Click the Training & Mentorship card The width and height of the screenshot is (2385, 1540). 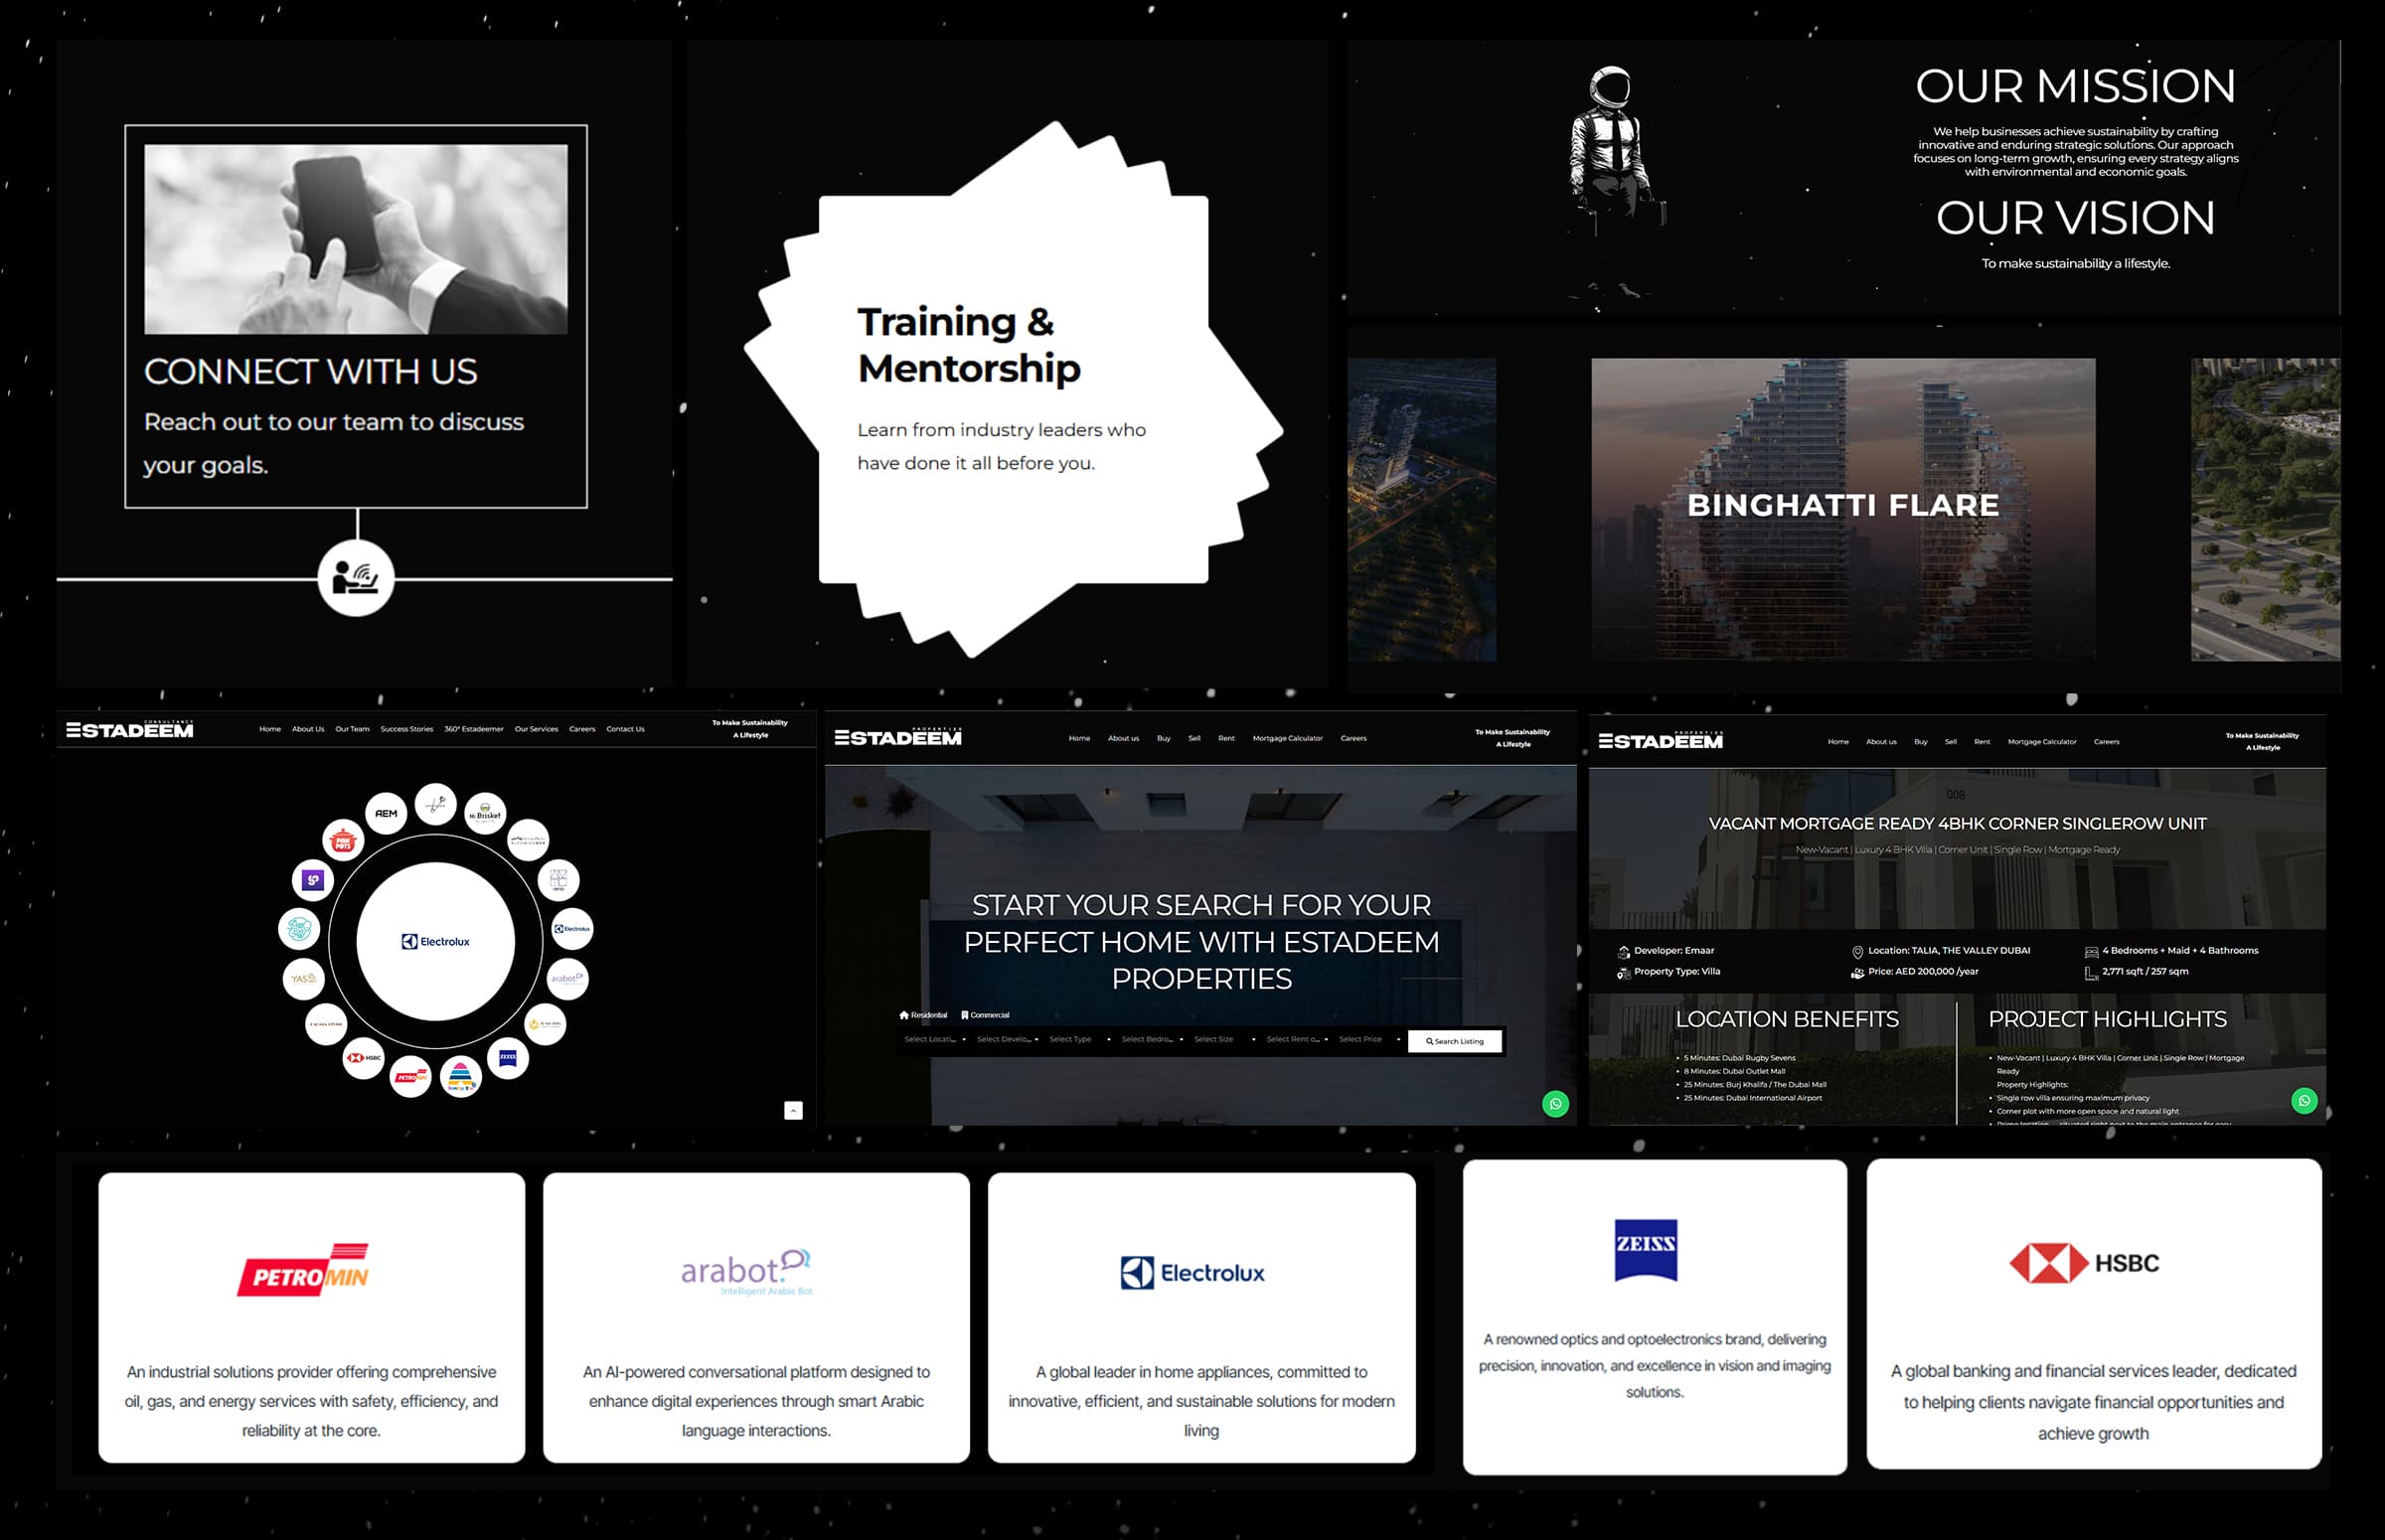tap(1013, 389)
